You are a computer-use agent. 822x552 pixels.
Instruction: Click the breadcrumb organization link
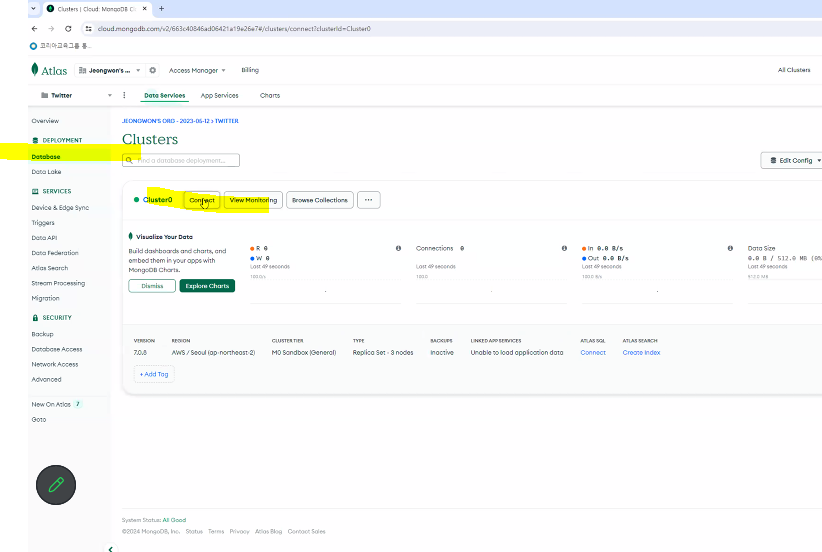(x=166, y=121)
